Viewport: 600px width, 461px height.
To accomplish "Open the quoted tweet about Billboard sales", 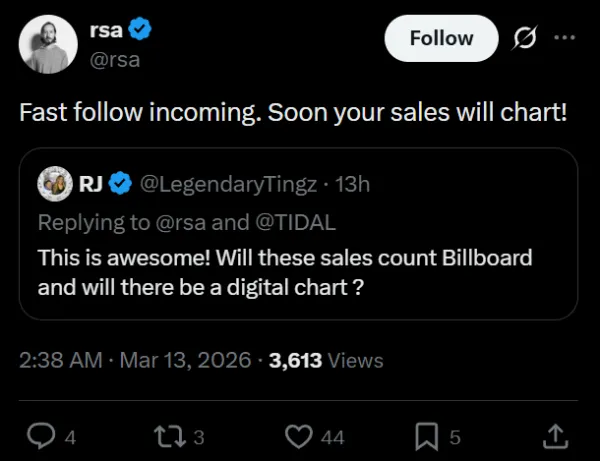I will 298,272.
